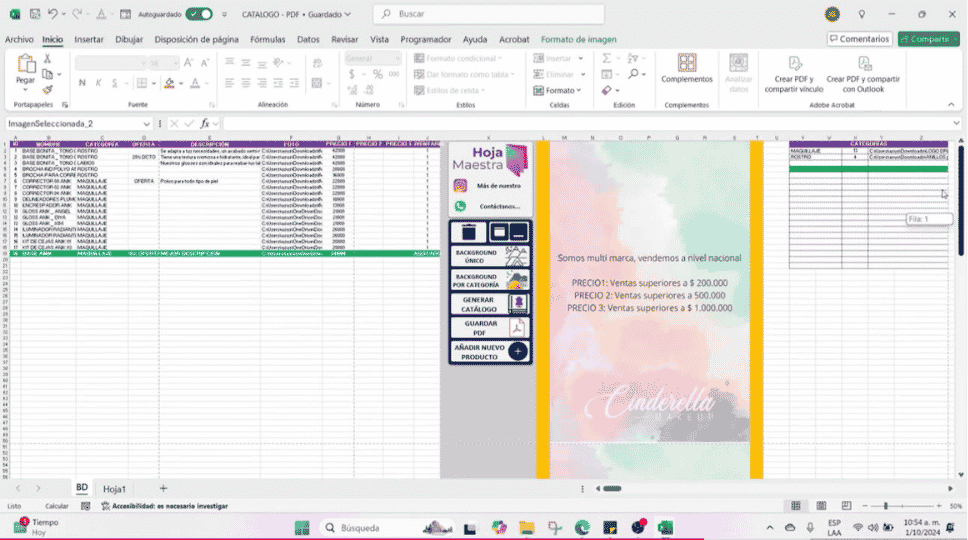Click the Copiar formato brush icon
Viewport: 968px width, 540px height.
tap(48, 90)
